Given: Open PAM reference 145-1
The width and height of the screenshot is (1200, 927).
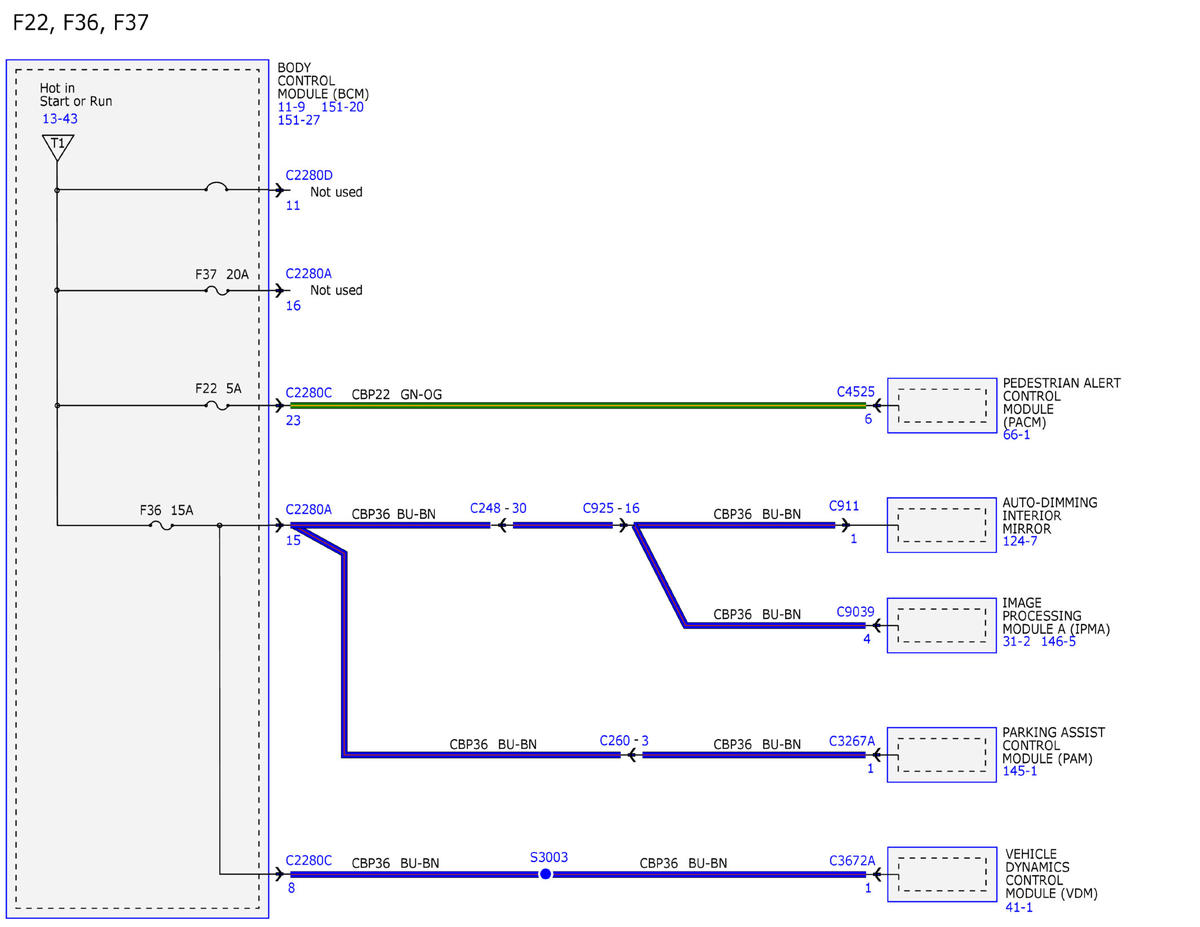Looking at the screenshot, I should pos(1020,771).
